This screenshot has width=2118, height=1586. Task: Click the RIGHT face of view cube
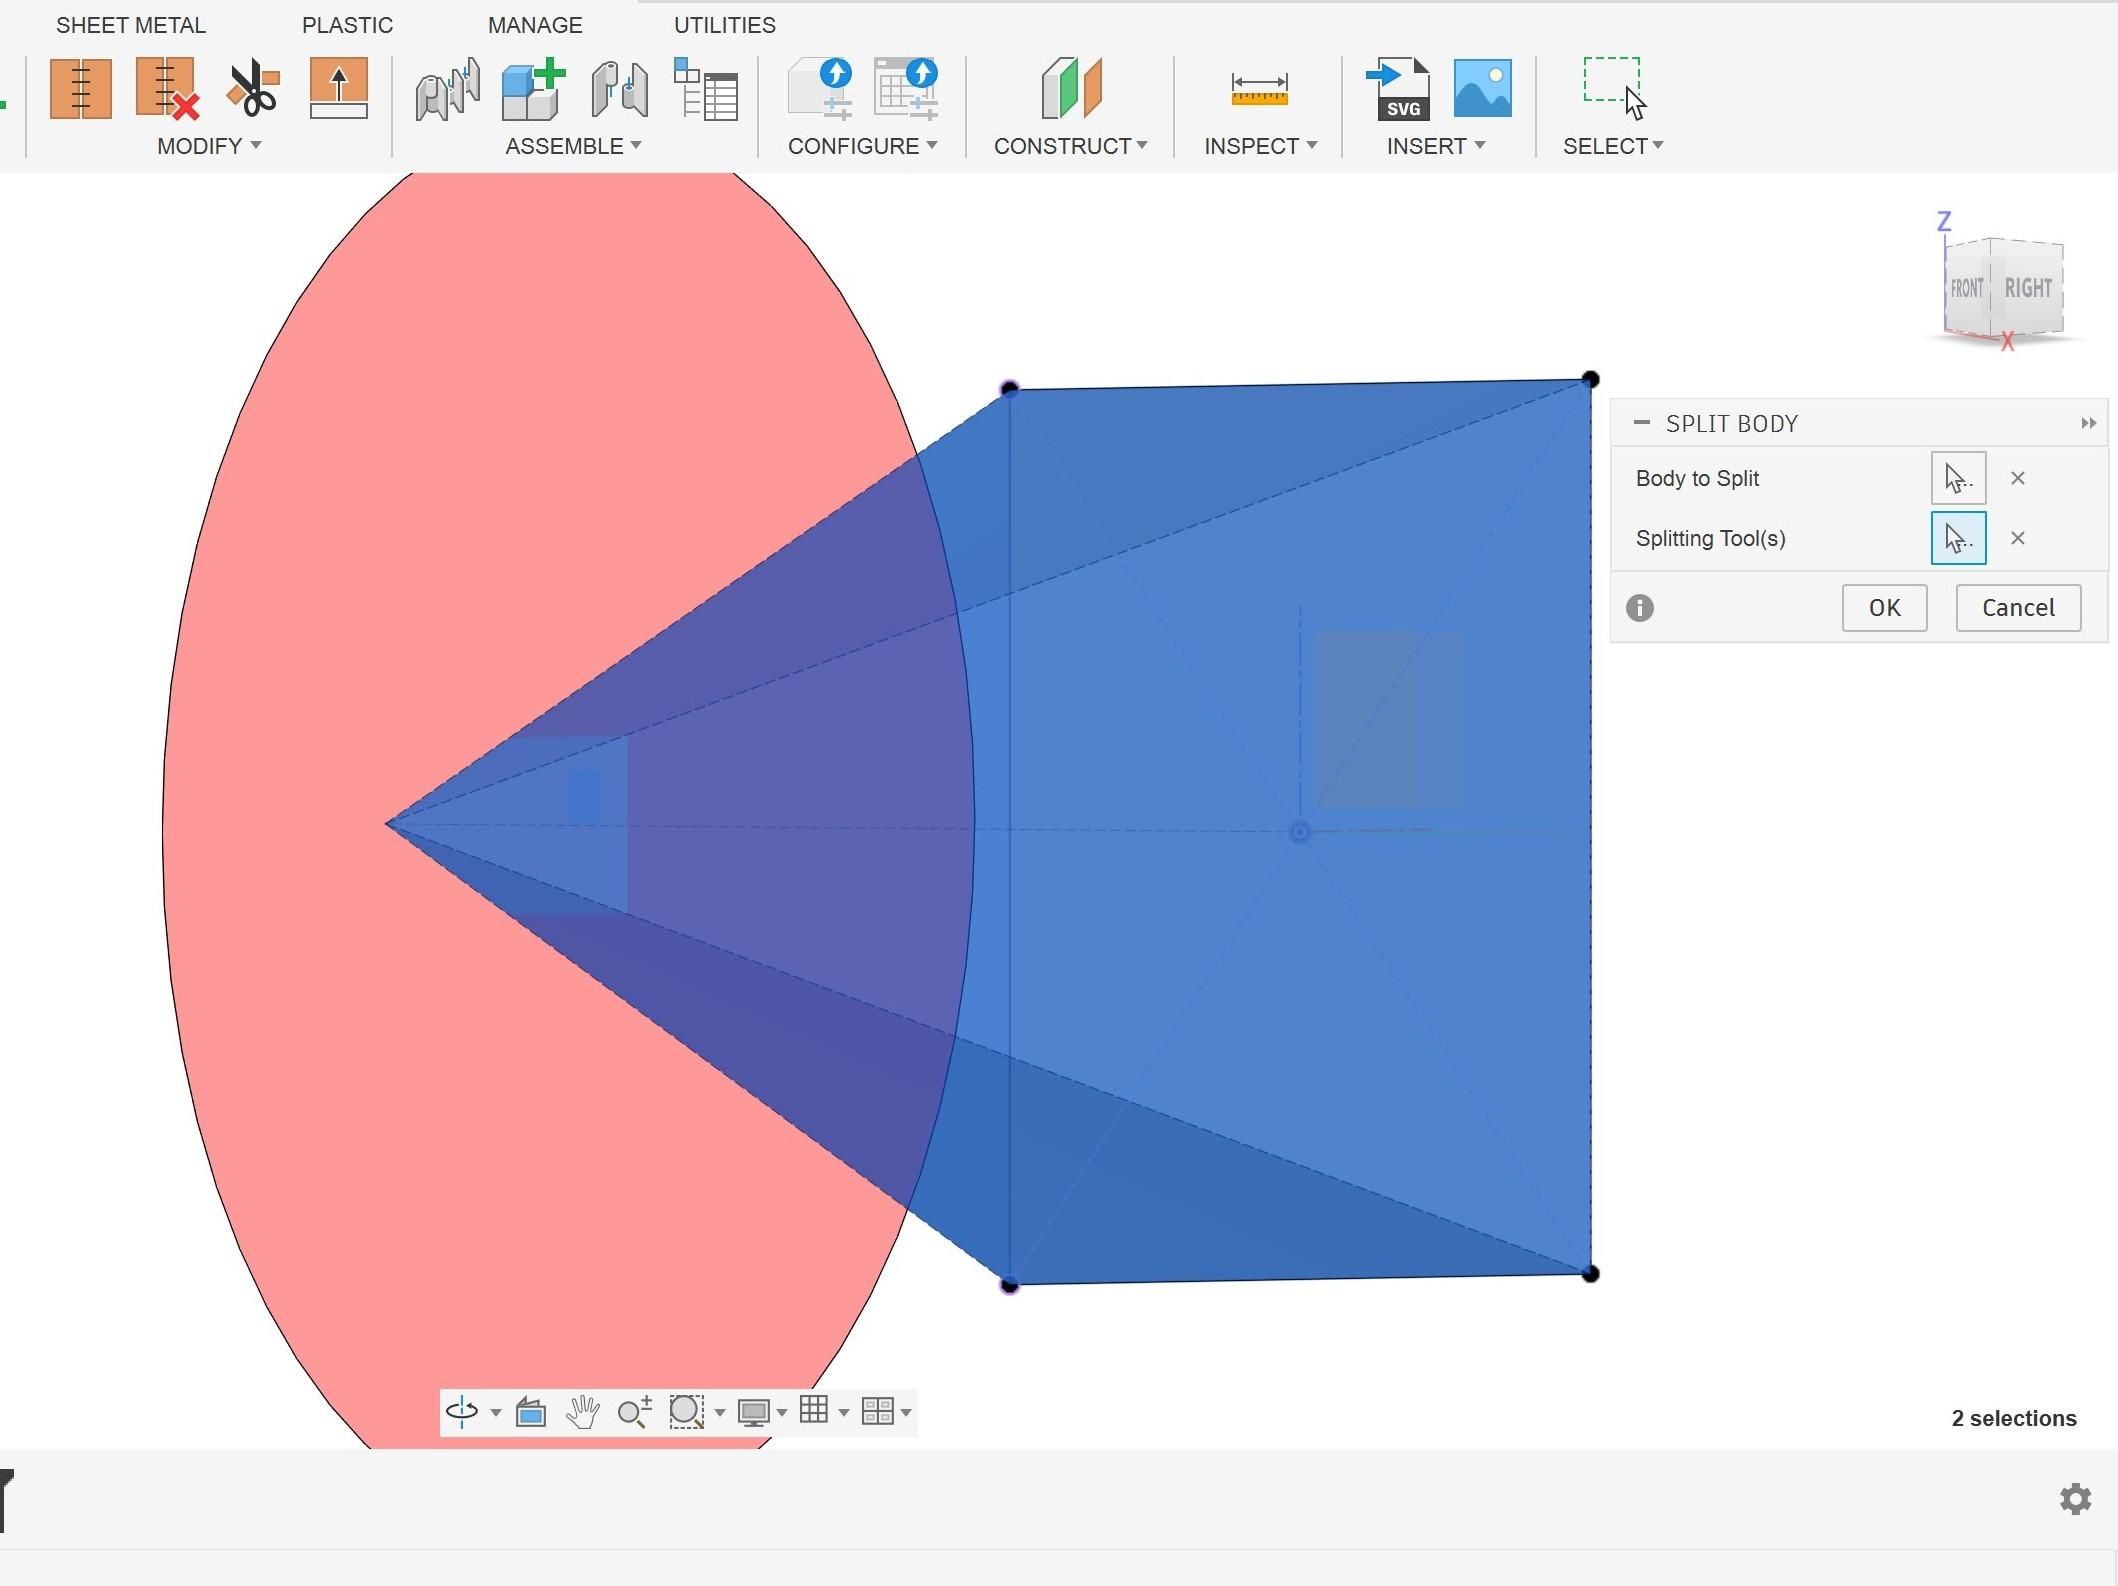(2027, 288)
